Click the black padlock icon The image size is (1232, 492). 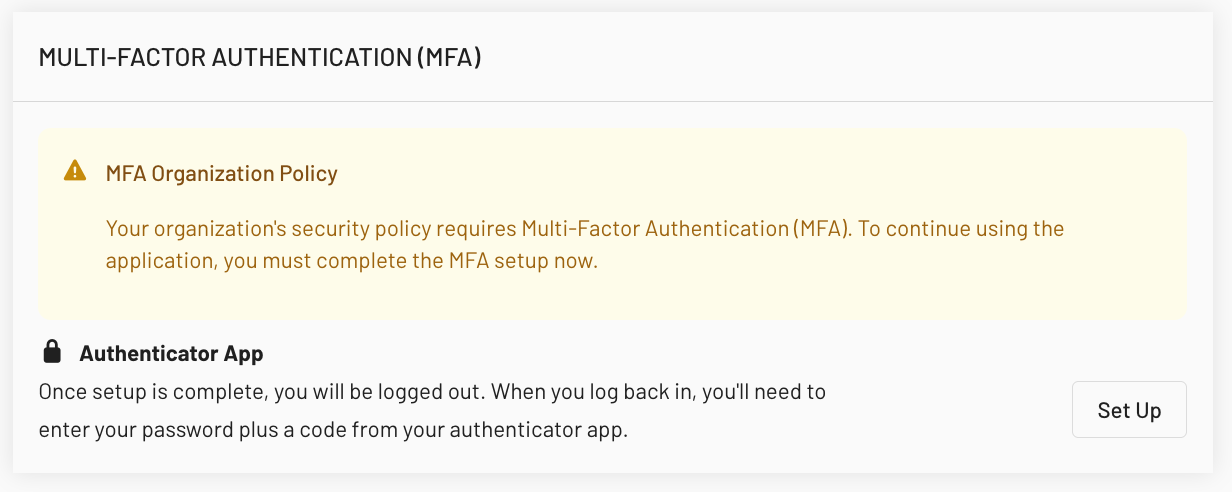coord(52,352)
